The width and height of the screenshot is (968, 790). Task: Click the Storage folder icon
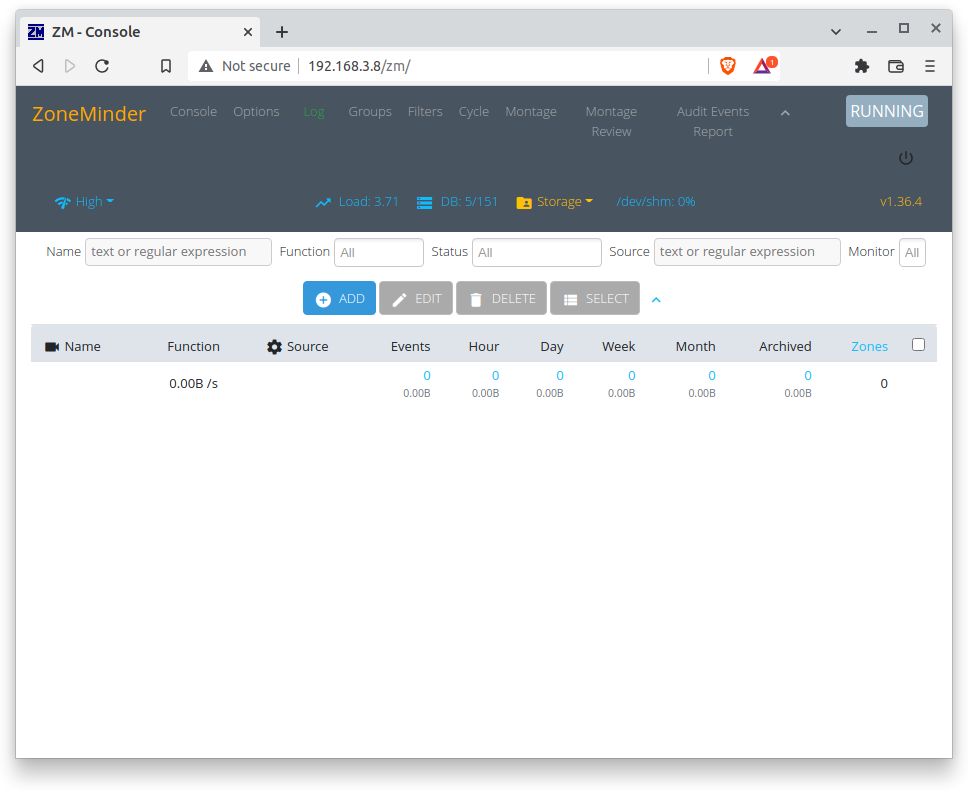click(x=524, y=202)
